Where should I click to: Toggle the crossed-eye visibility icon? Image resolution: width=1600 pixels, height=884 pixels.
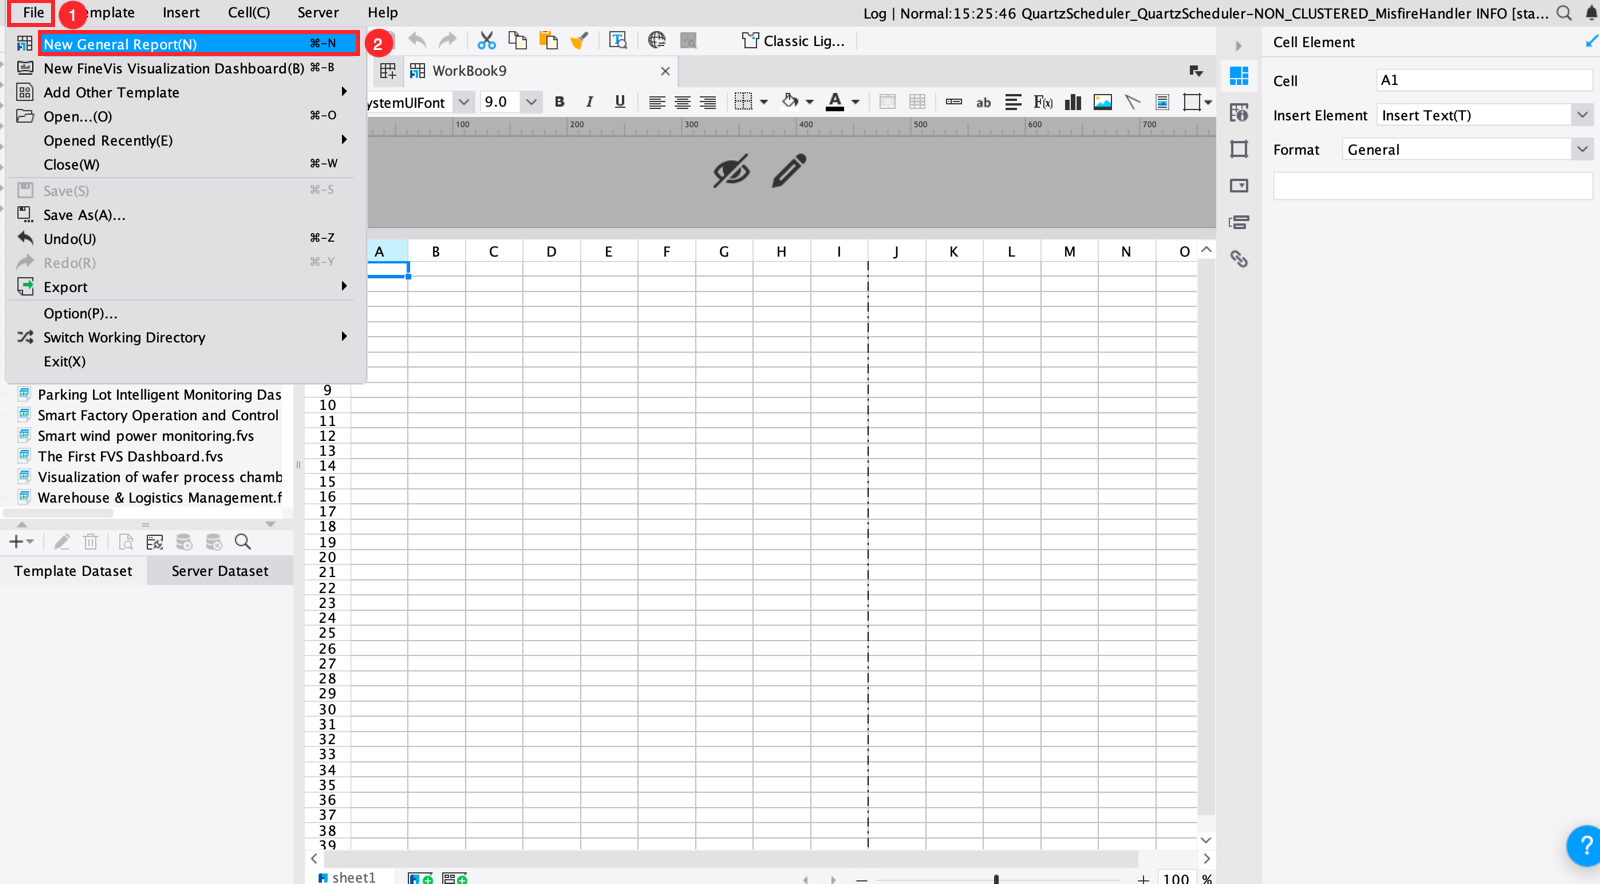tap(731, 171)
